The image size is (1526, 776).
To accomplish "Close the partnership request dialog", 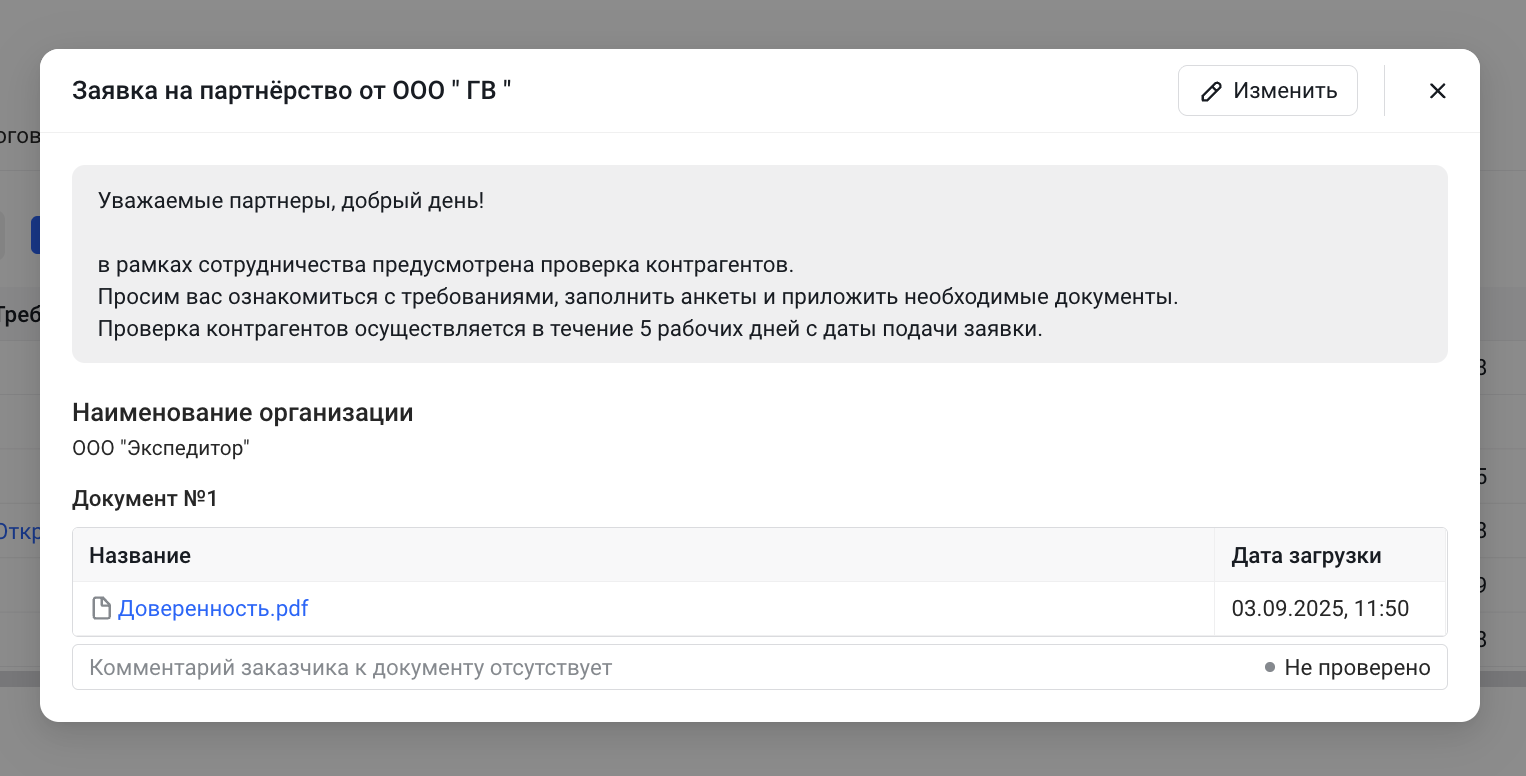I will pos(1437,91).
